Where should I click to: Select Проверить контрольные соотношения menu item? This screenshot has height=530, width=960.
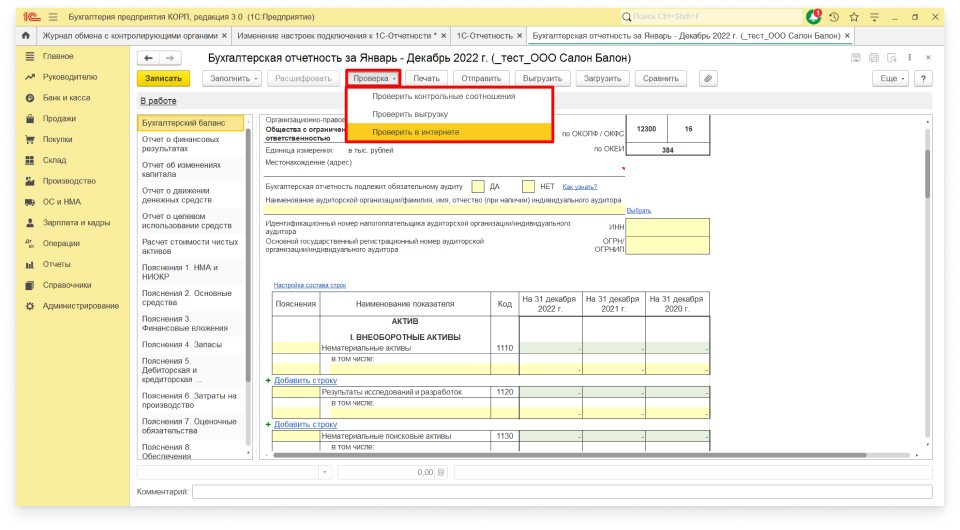(444, 96)
